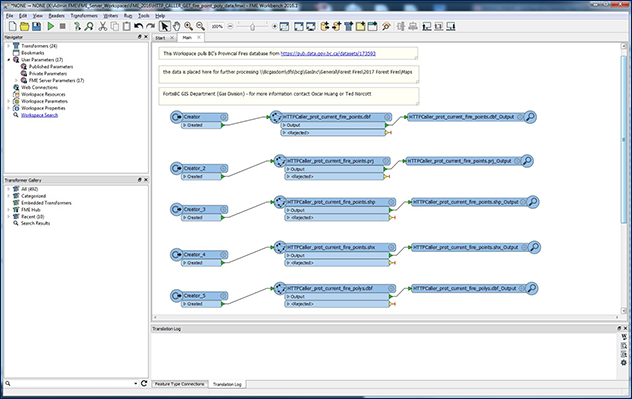The height and width of the screenshot is (399, 632).
Task: Open parameters gear on Creator_3 transformer
Action: click(x=223, y=209)
